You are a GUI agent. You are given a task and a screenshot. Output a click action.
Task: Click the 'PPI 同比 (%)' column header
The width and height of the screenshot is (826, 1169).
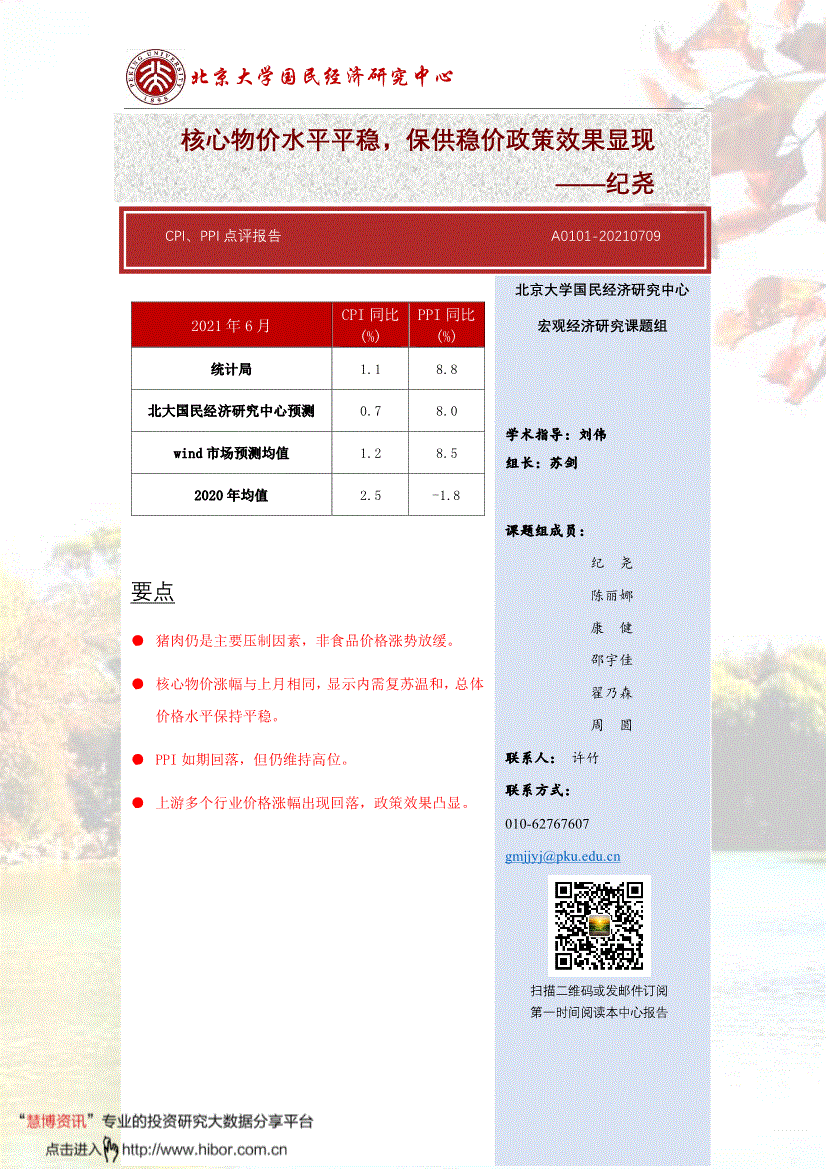tap(446, 325)
